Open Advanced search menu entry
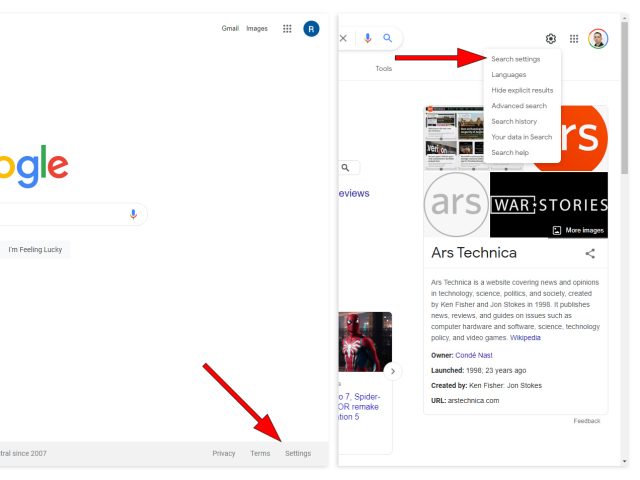 (x=519, y=106)
